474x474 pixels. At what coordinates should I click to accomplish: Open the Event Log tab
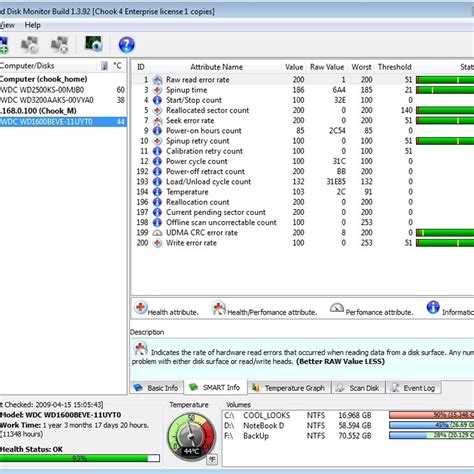point(414,388)
